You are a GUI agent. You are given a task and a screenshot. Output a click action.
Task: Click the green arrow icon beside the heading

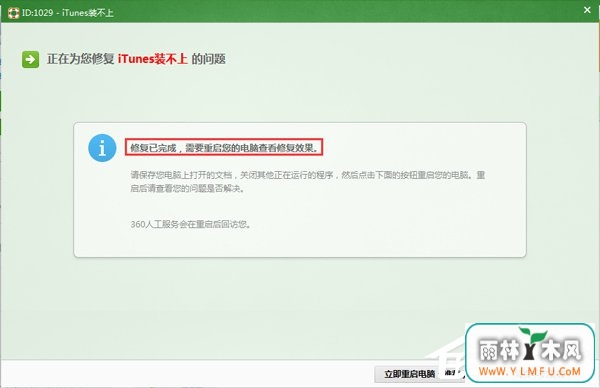(x=30, y=59)
